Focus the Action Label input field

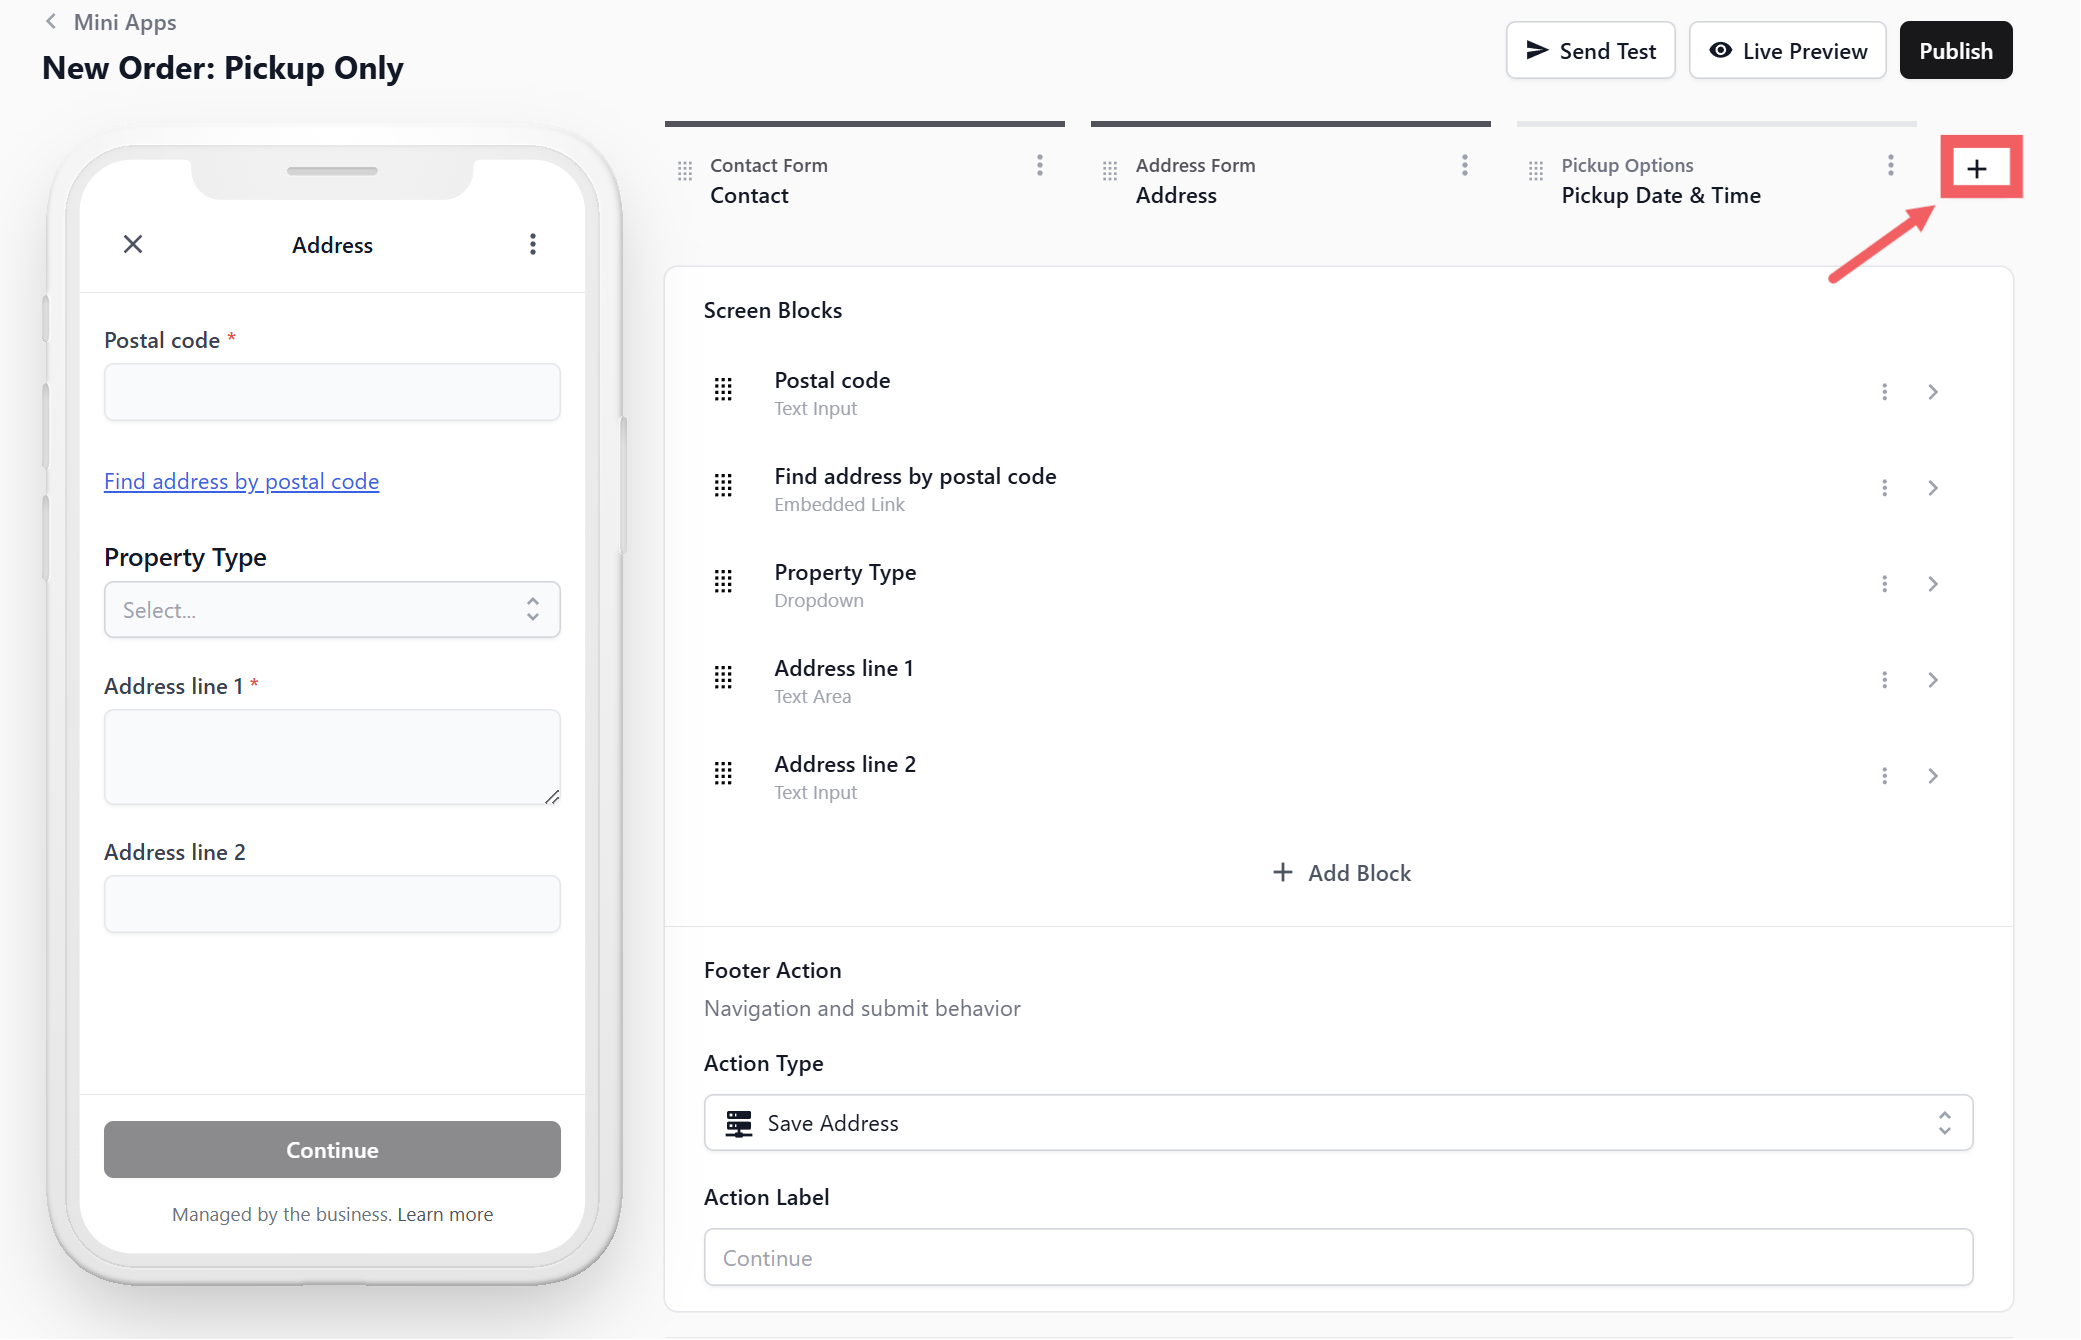click(x=1337, y=1258)
